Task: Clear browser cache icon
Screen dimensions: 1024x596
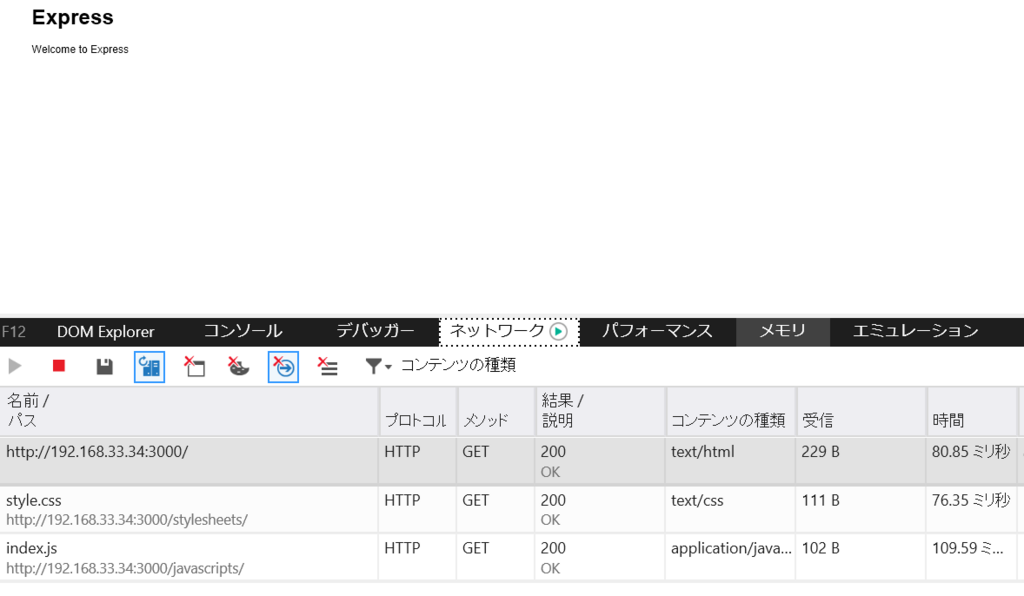Action: tap(194, 366)
